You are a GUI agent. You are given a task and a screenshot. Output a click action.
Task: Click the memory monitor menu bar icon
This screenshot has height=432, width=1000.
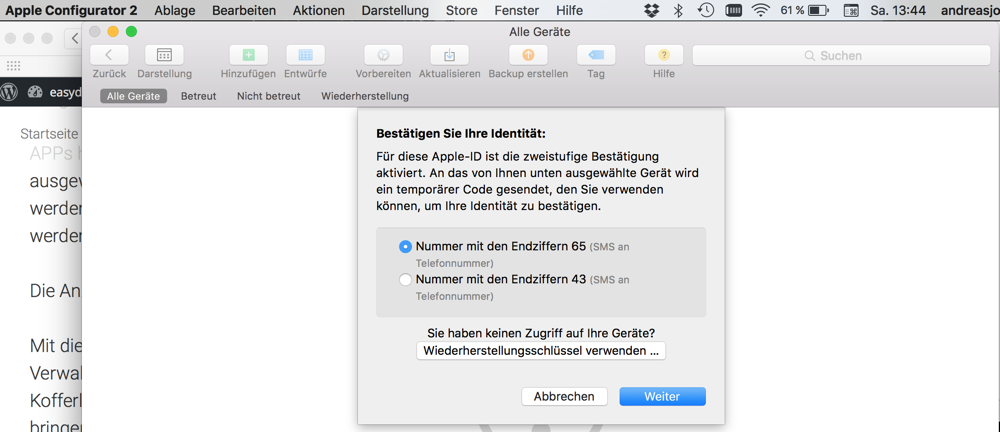click(x=733, y=10)
